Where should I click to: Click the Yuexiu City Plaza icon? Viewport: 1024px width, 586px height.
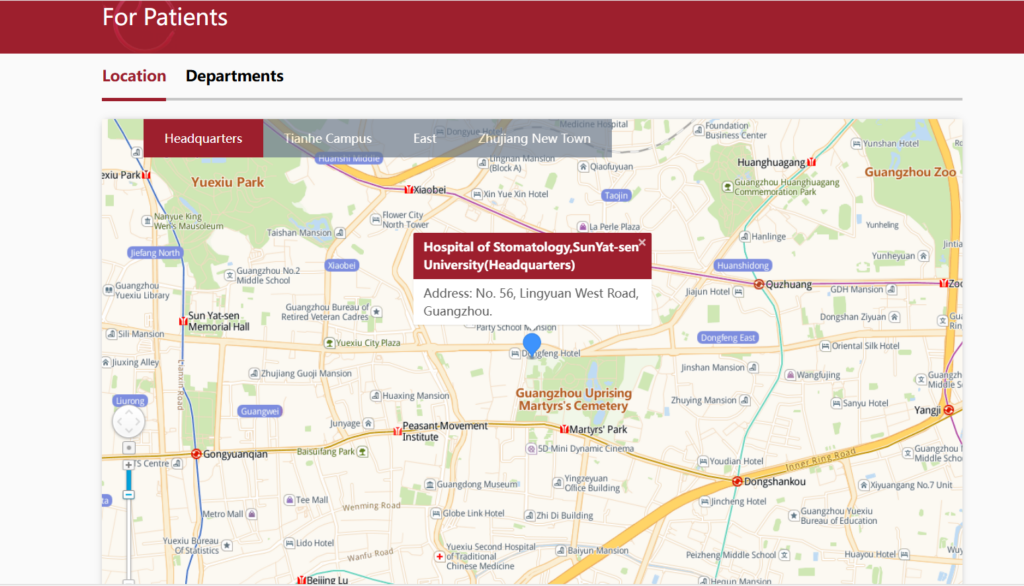330,342
